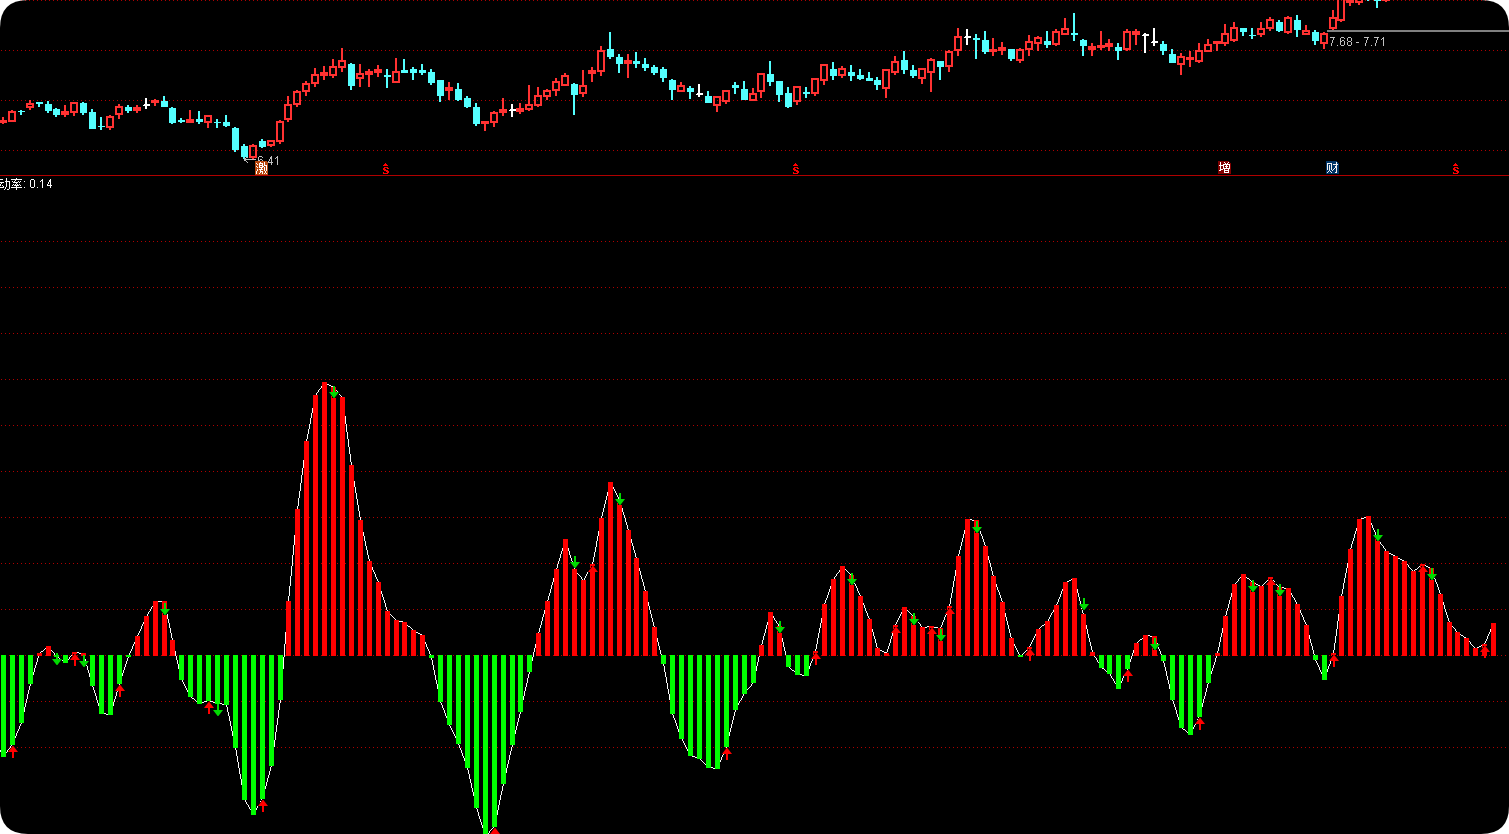Click the S marker nearest the 激 badge
This screenshot has width=1509, height=834.
click(386, 169)
